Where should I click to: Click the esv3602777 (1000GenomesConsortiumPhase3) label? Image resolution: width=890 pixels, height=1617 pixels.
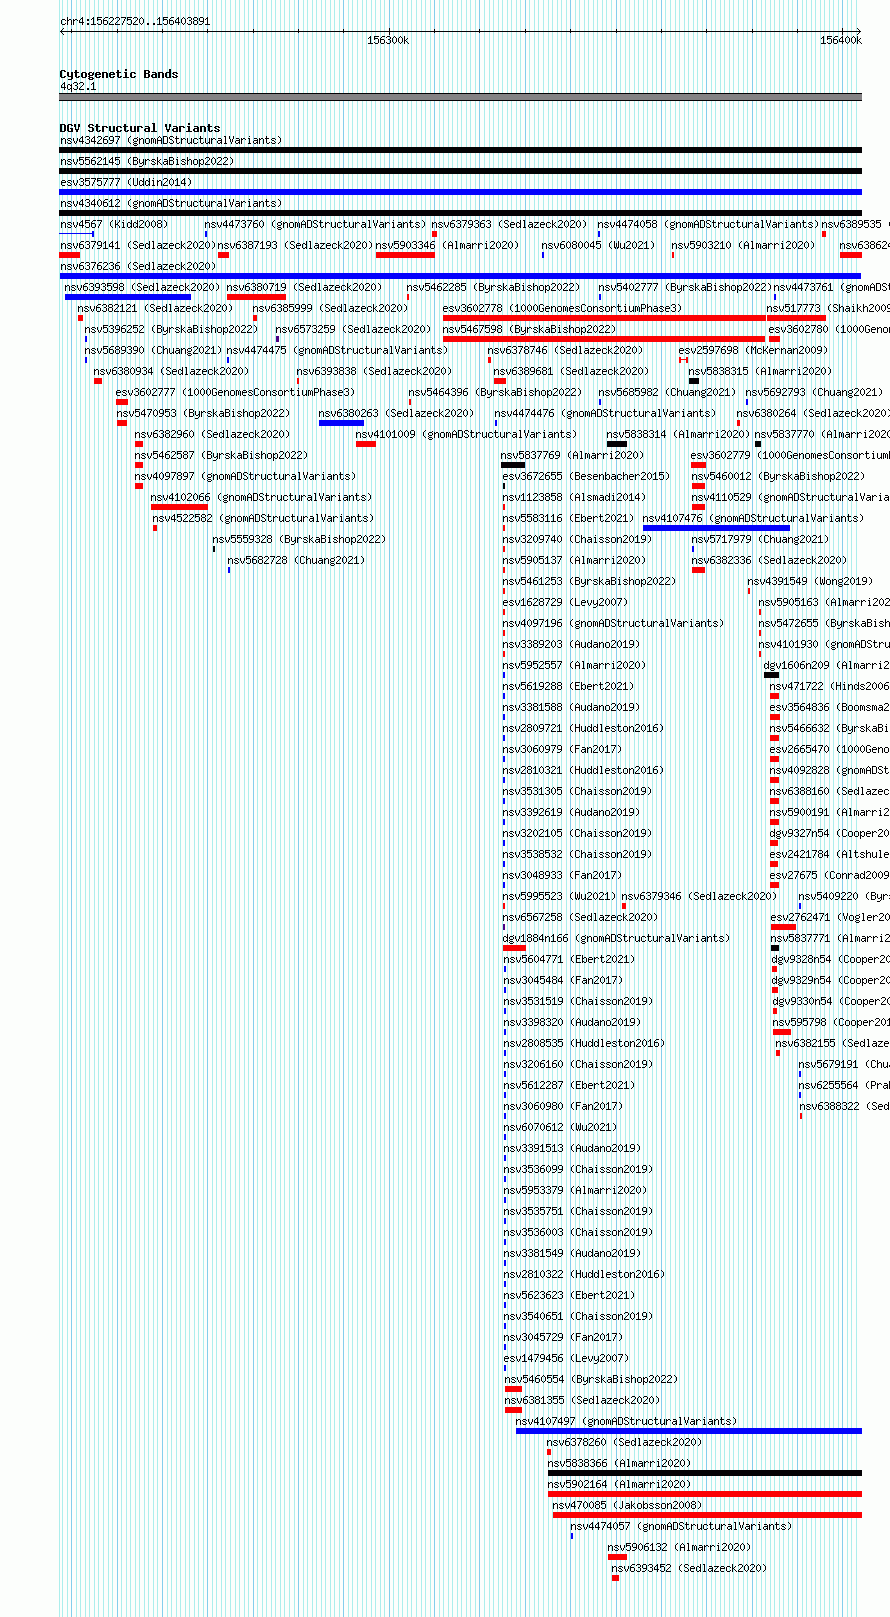coord(236,392)
